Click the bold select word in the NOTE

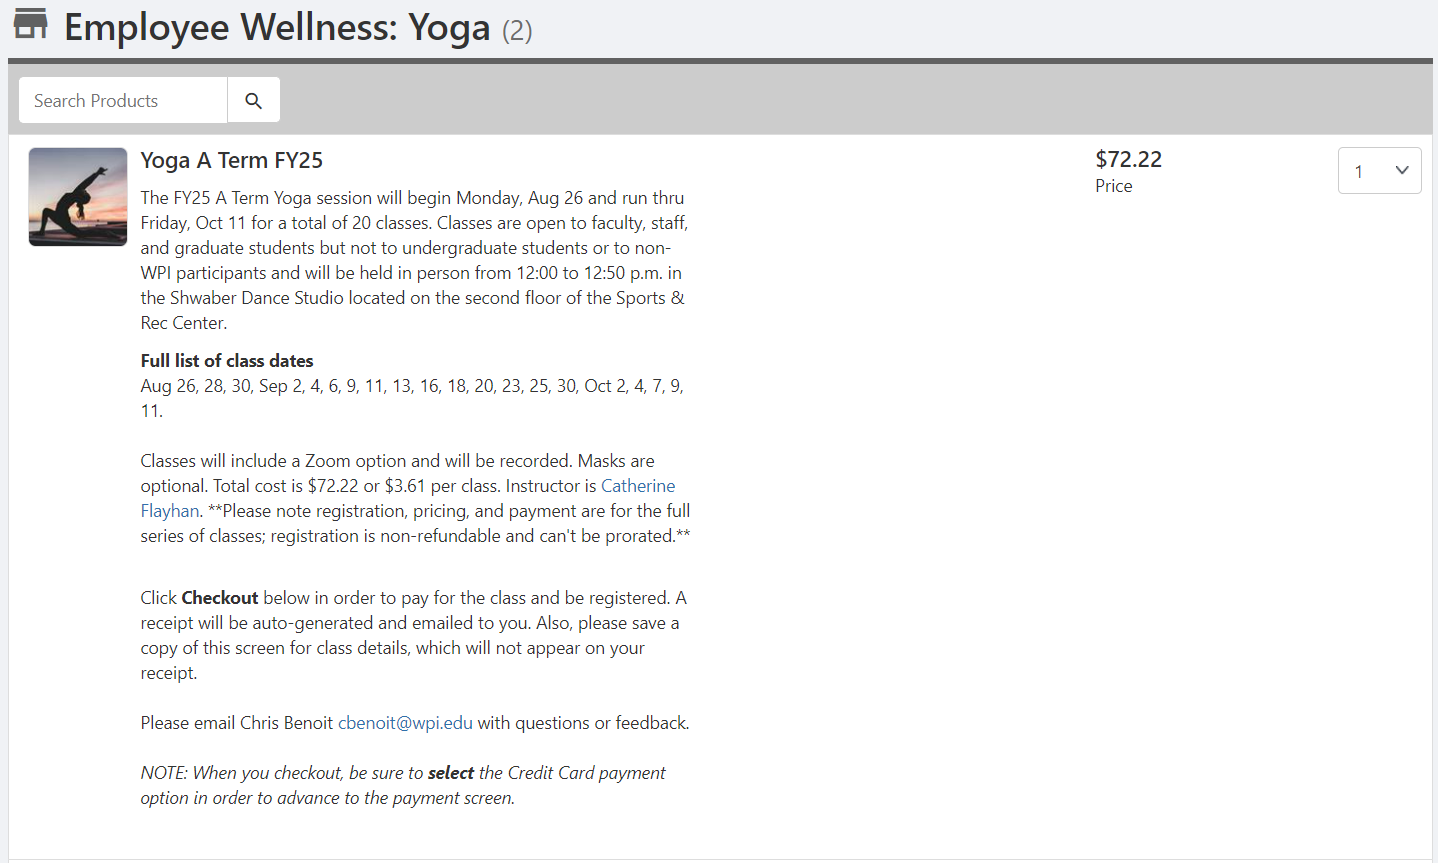pos(450,773)
